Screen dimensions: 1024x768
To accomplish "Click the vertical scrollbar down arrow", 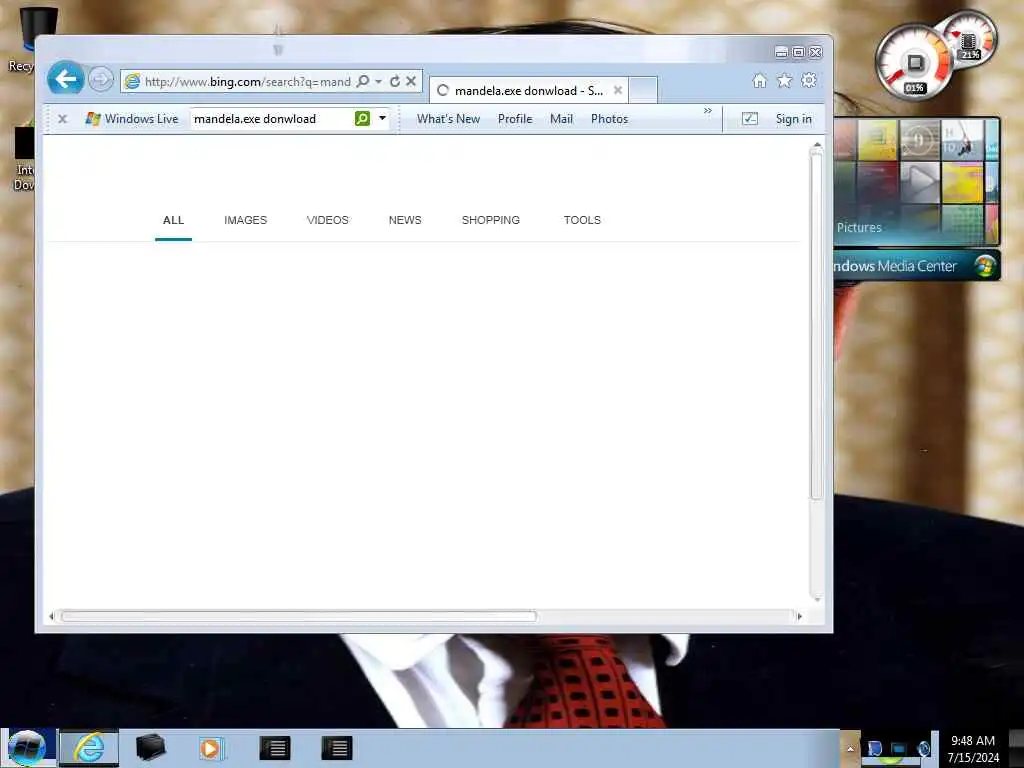I will (816, 599).
